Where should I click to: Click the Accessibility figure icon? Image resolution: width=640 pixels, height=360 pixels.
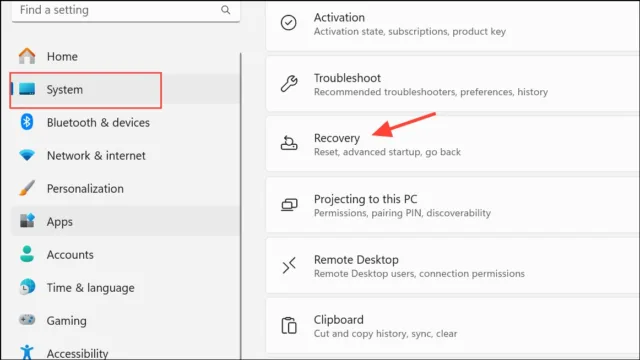[x=27, y=352]
